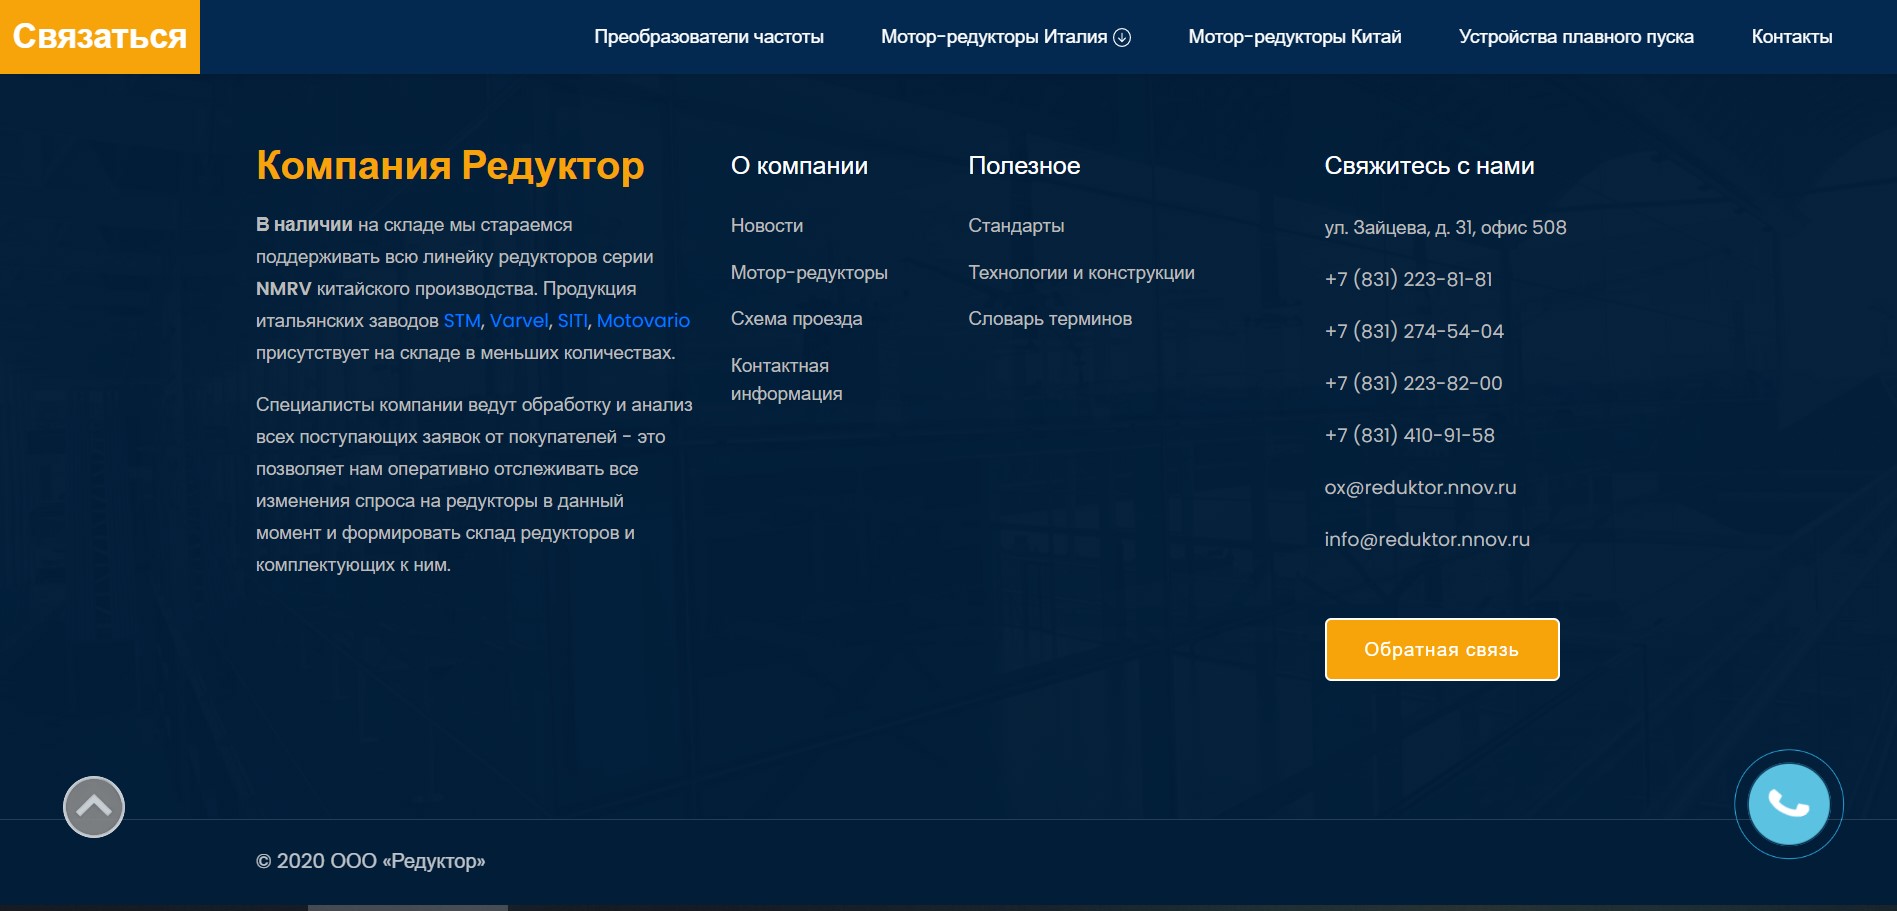Open the Контактная информация link

click(786, 380)
